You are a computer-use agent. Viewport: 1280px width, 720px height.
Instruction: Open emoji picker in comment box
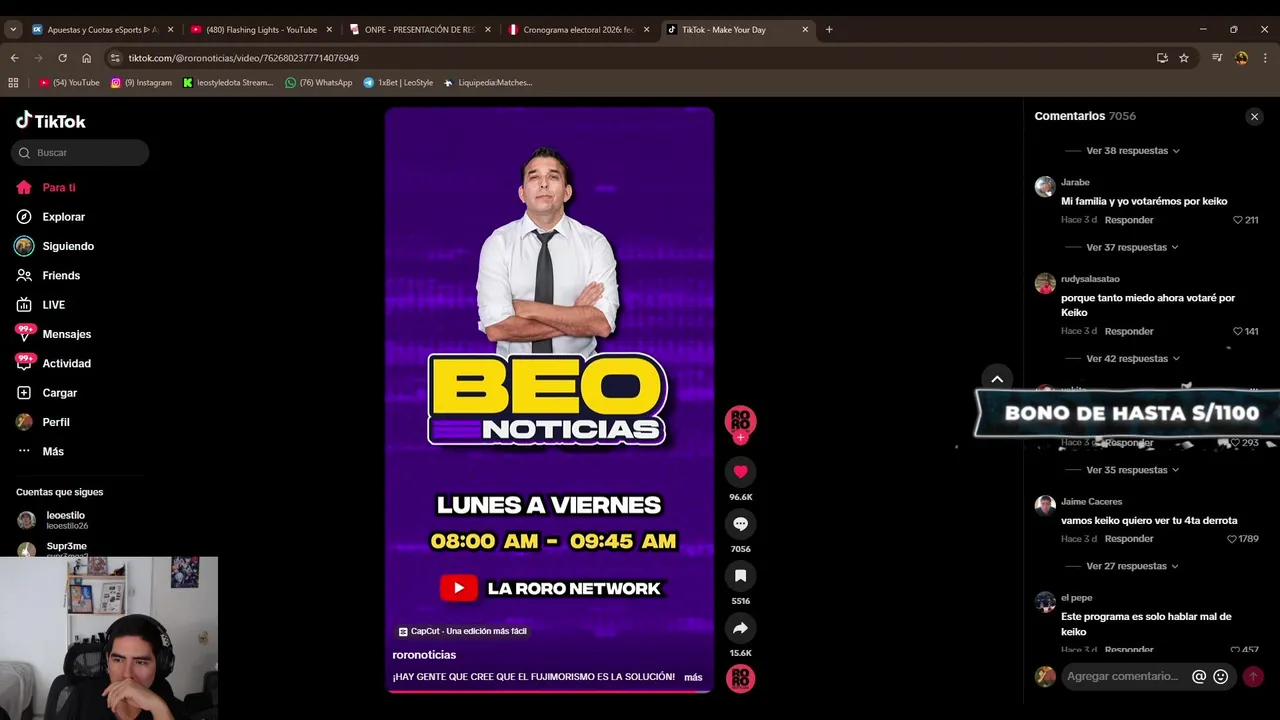1220,677
